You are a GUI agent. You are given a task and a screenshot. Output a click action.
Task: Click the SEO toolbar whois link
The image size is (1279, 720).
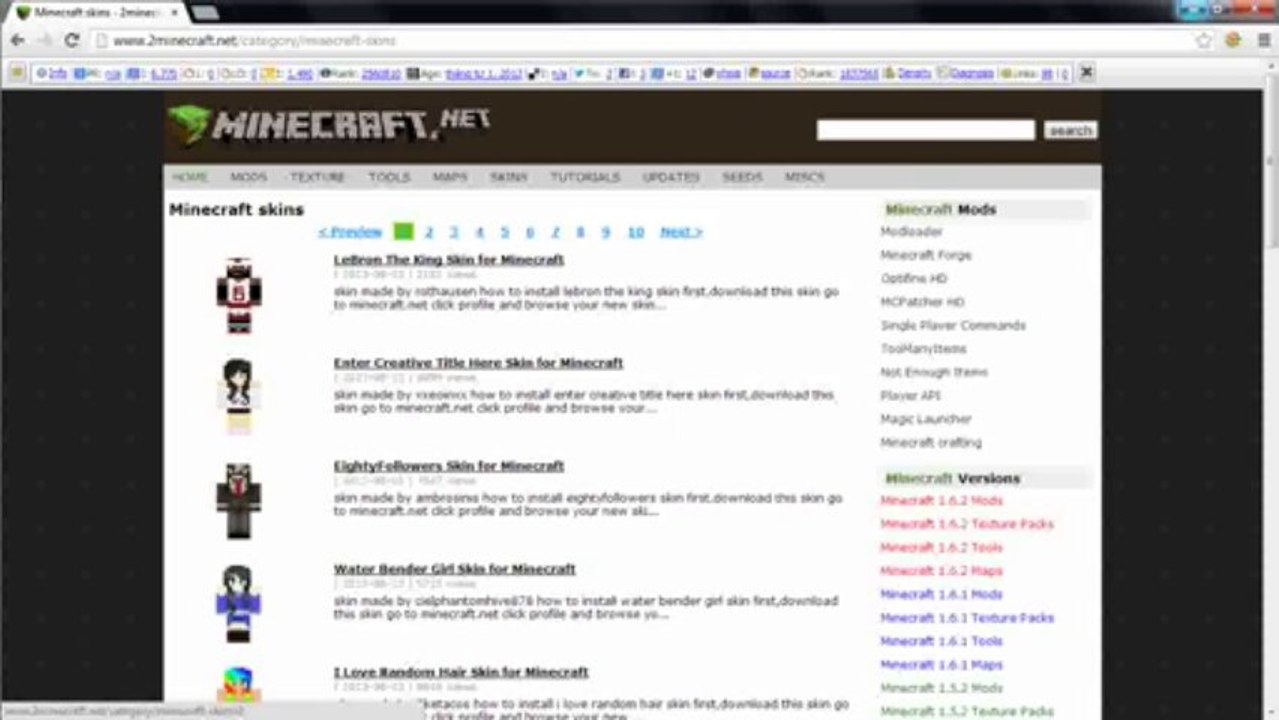[x=728, y=73]
